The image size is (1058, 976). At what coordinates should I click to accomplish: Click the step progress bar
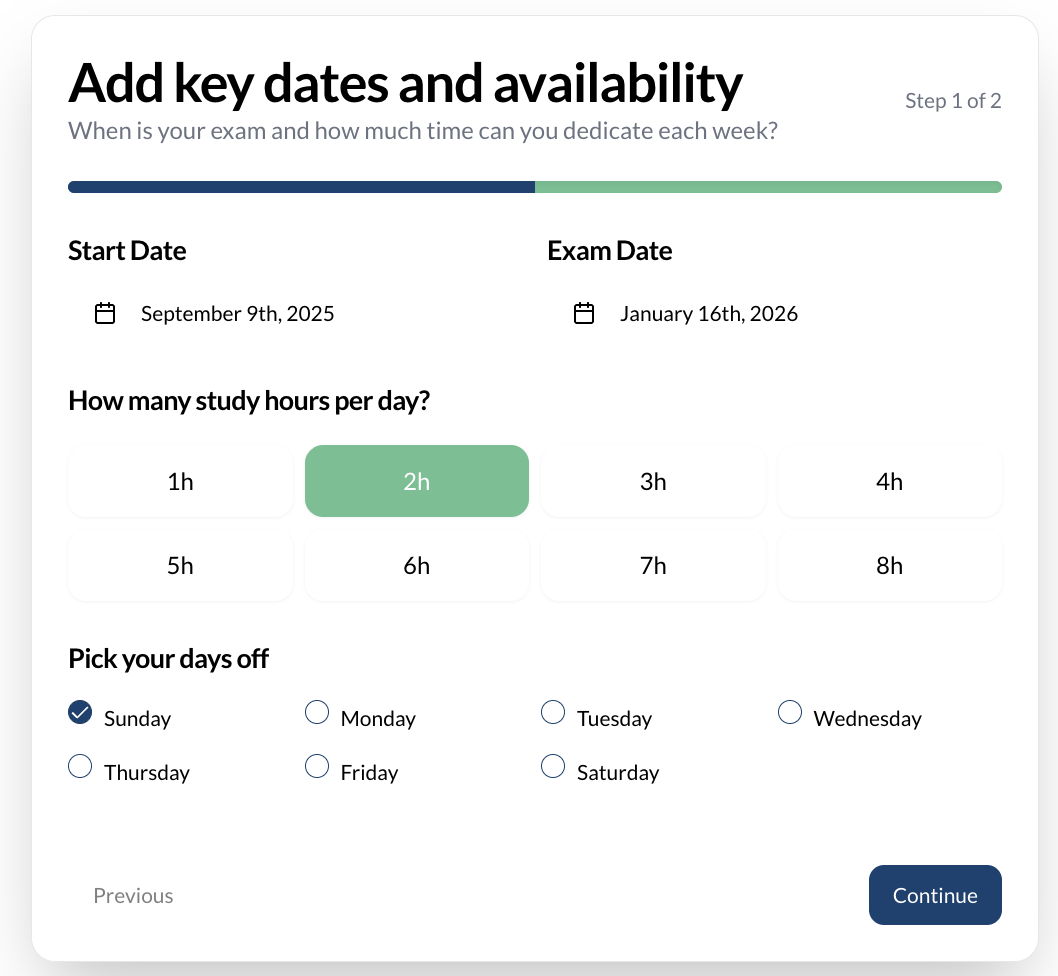534,187
